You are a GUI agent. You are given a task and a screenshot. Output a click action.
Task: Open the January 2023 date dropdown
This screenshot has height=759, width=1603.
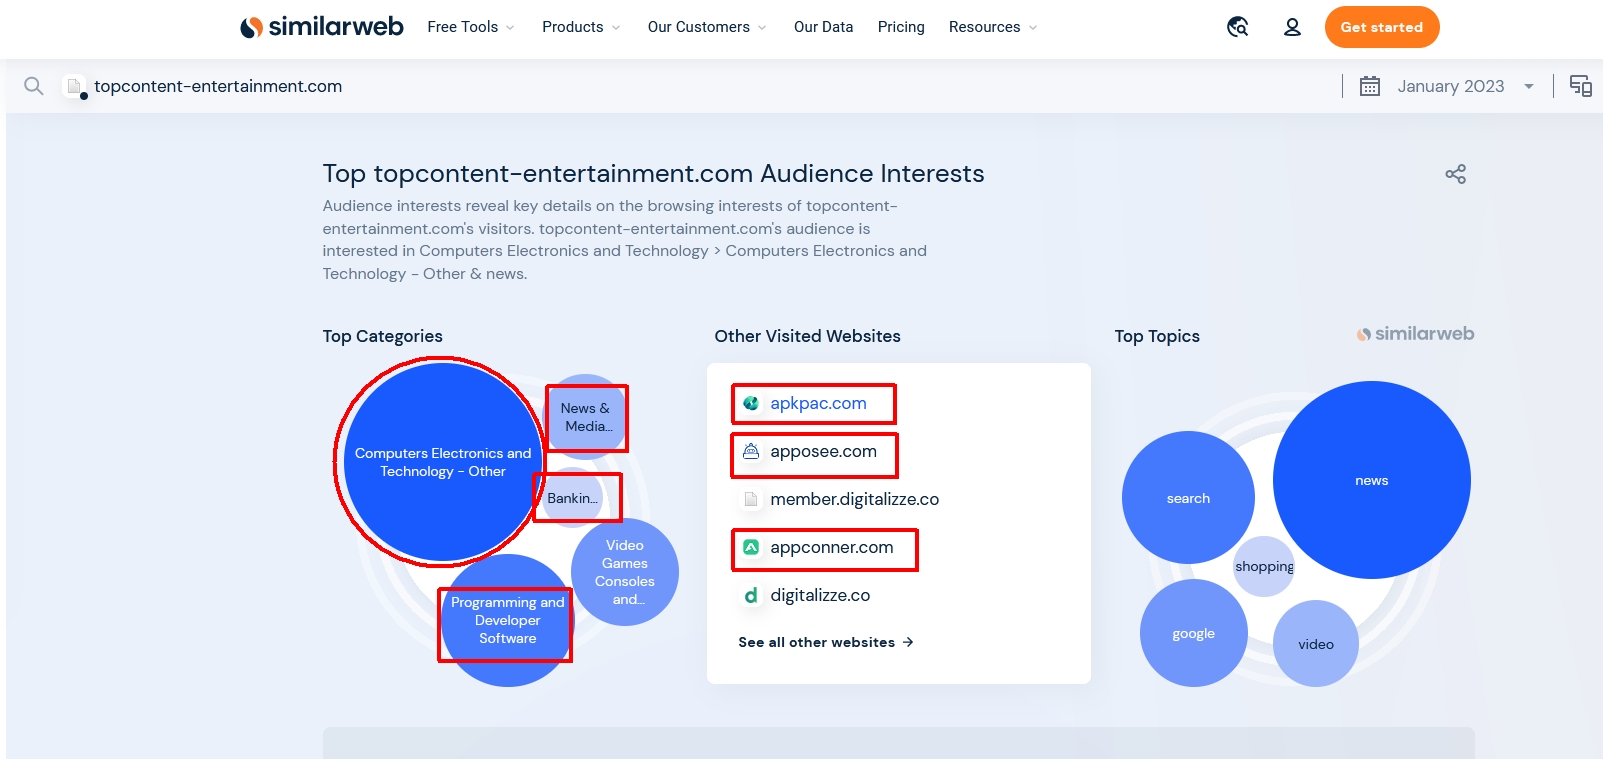point(1464,86)
